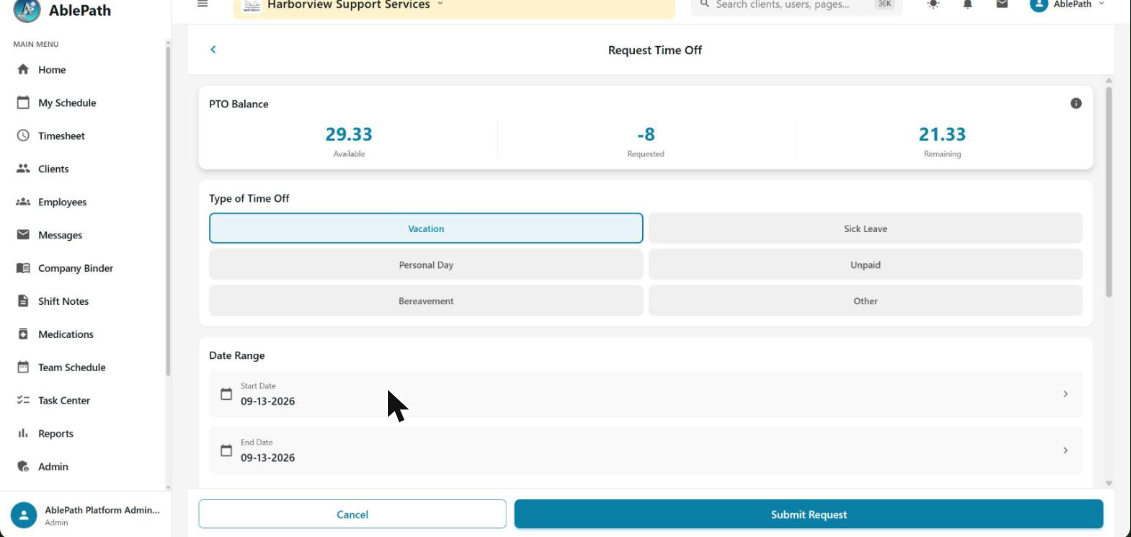Navigate to My Schedule

point(67,103)
